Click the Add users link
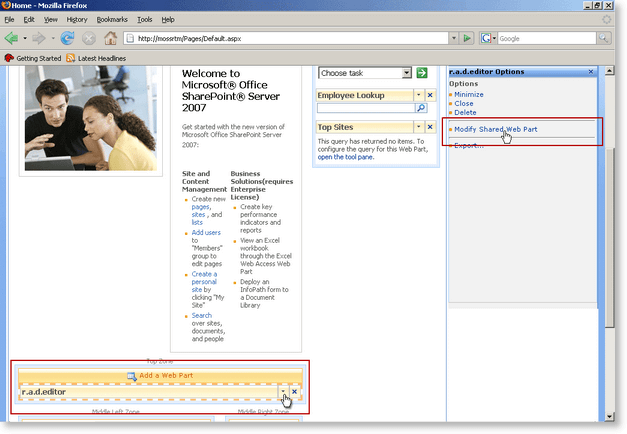This screenshot has width=627, height=434. point(206,232)
